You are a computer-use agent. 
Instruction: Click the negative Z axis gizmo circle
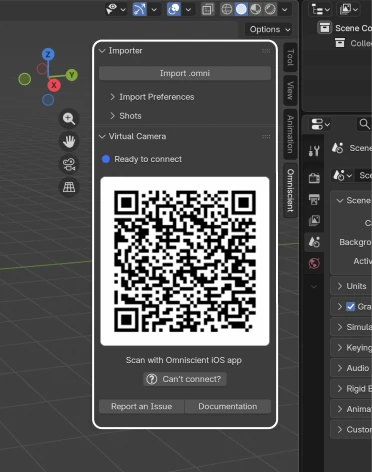pos(48,100)
